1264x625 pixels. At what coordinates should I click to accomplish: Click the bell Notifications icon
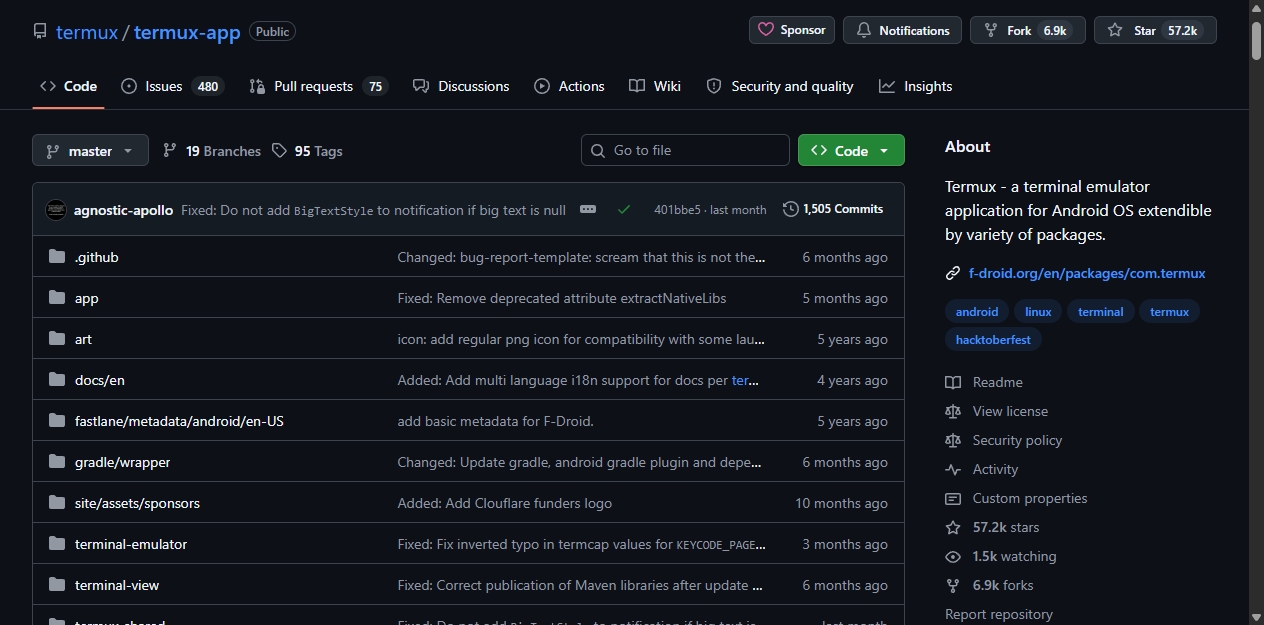(864, 30)
